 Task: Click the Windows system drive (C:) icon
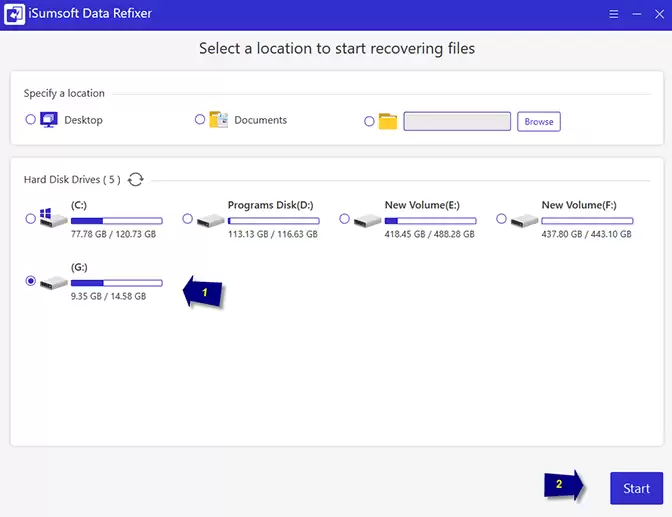53,218
